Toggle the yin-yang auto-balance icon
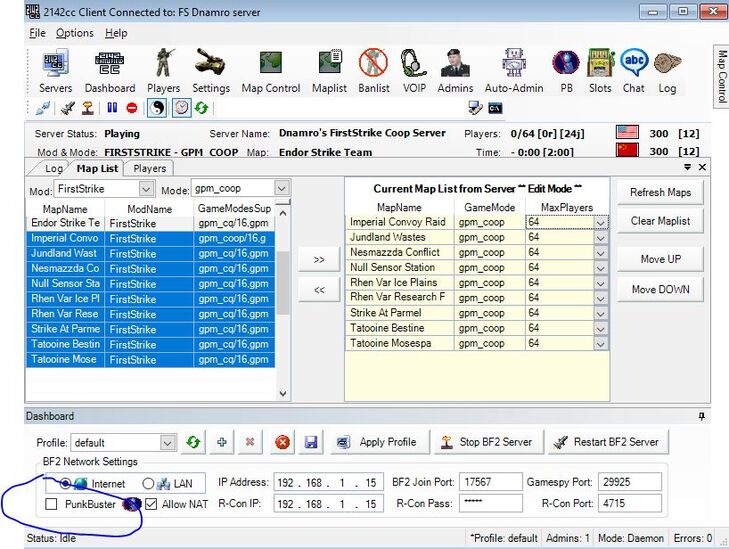The height and width of the screenshot is (549, 729). (x=157, y=108)
